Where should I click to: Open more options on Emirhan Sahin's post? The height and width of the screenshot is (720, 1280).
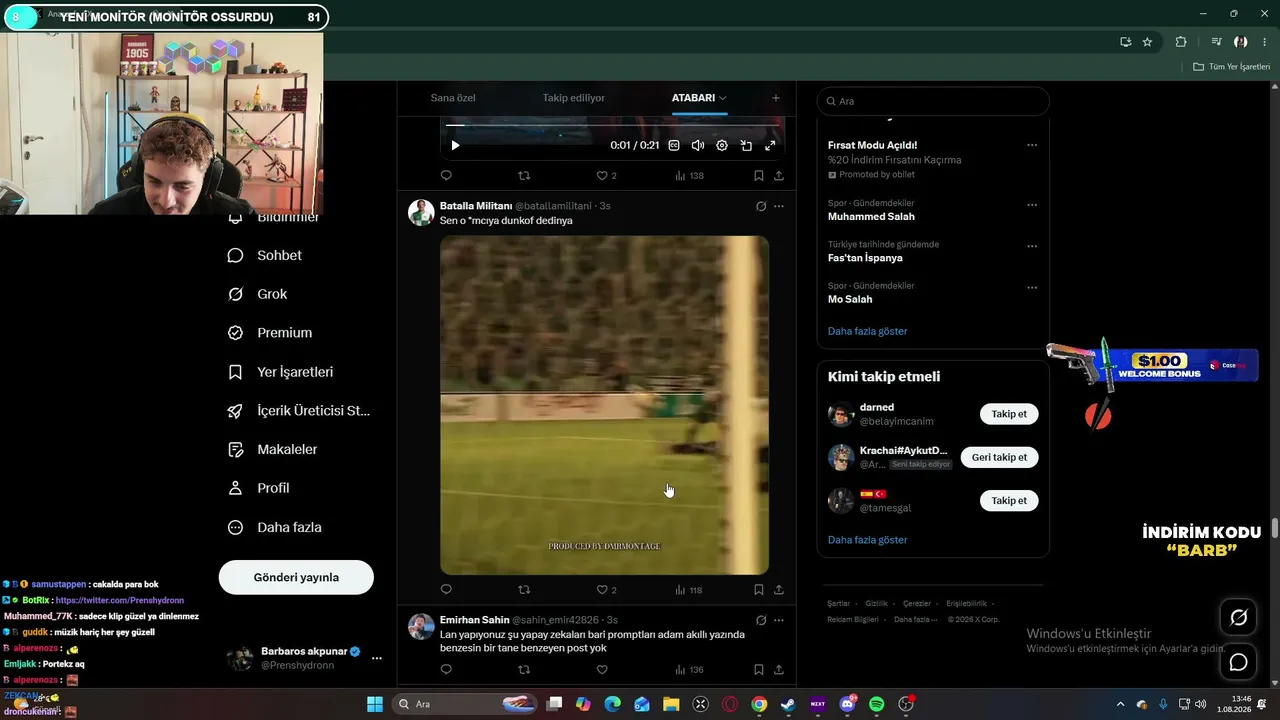(x=779, y=620)
